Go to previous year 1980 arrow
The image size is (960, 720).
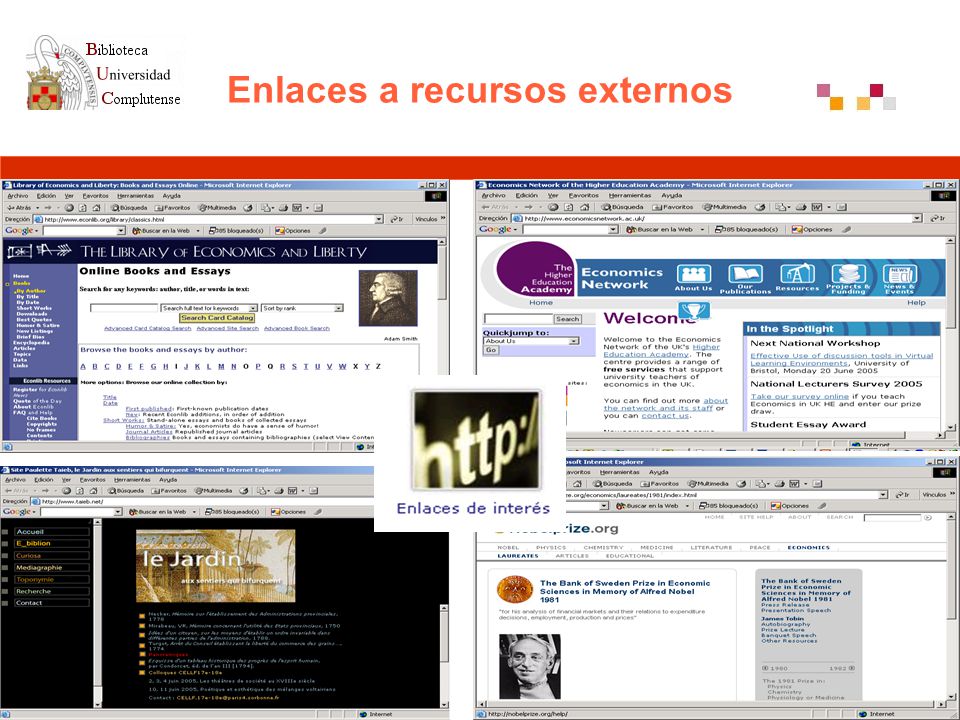[x=765, y=668]
